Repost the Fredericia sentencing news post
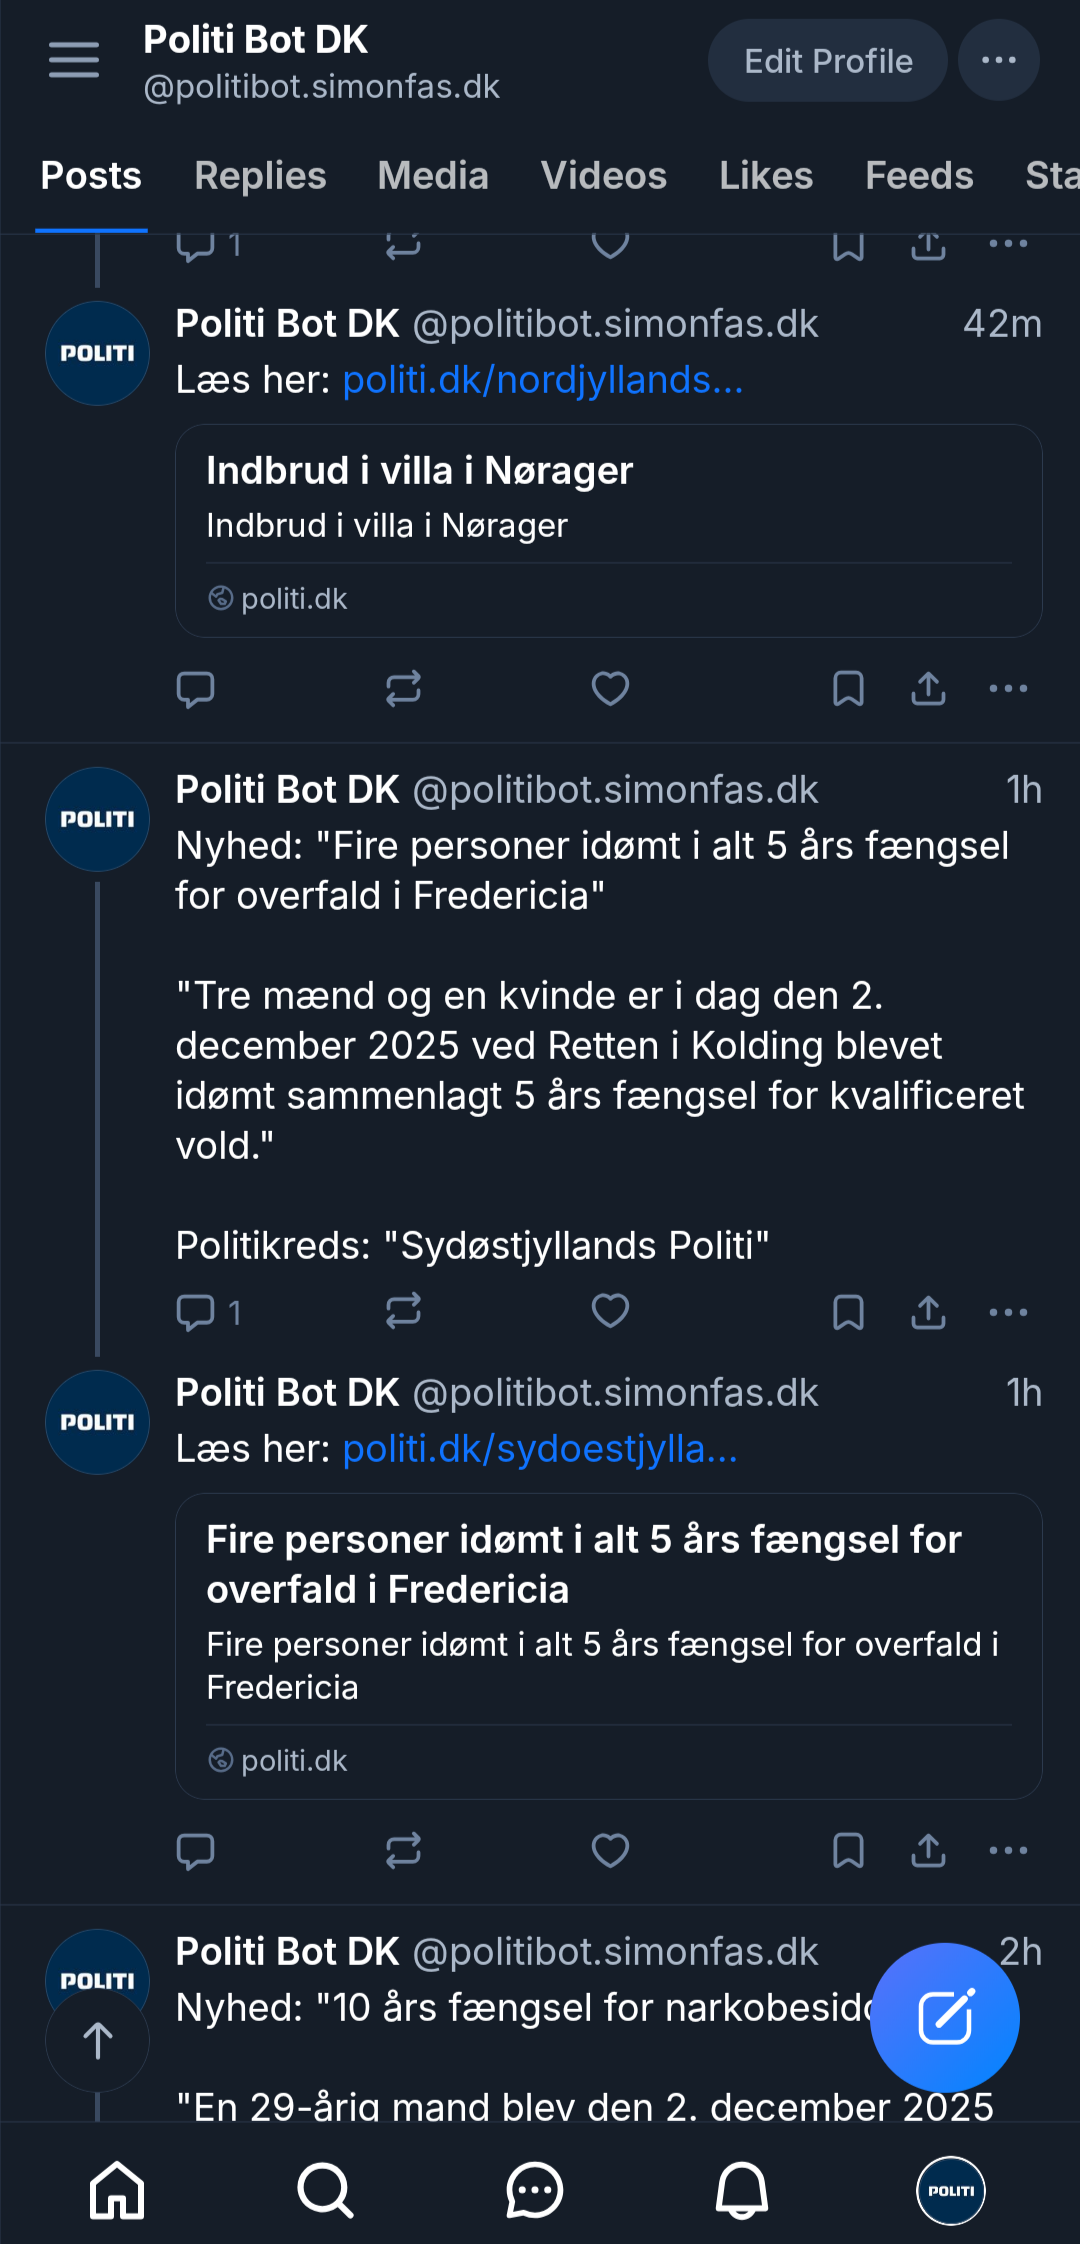 coord(403,1311)
